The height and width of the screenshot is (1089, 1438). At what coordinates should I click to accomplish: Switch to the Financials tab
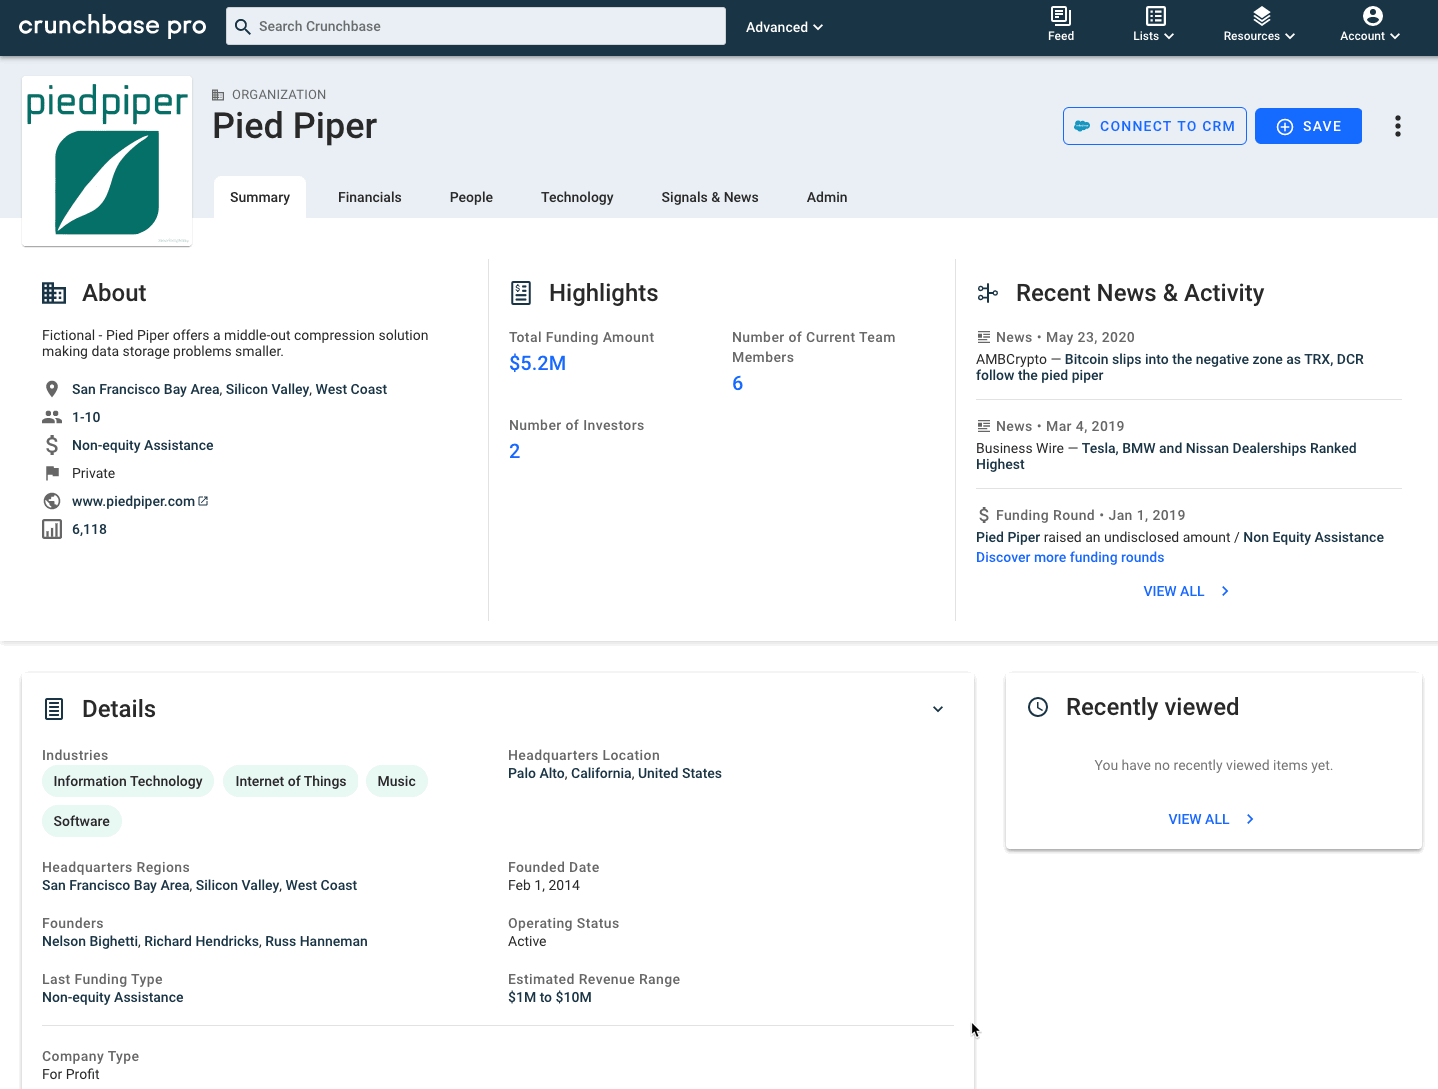tap(370, 197)
